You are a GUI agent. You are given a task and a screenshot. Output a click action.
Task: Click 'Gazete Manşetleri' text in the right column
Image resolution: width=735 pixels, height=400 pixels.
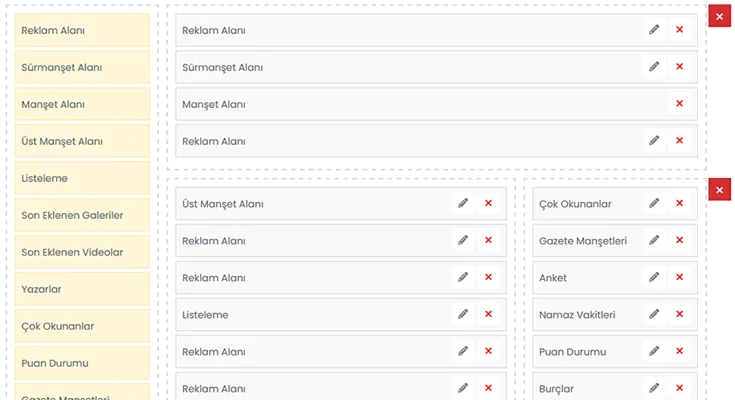tap(583, 241)
